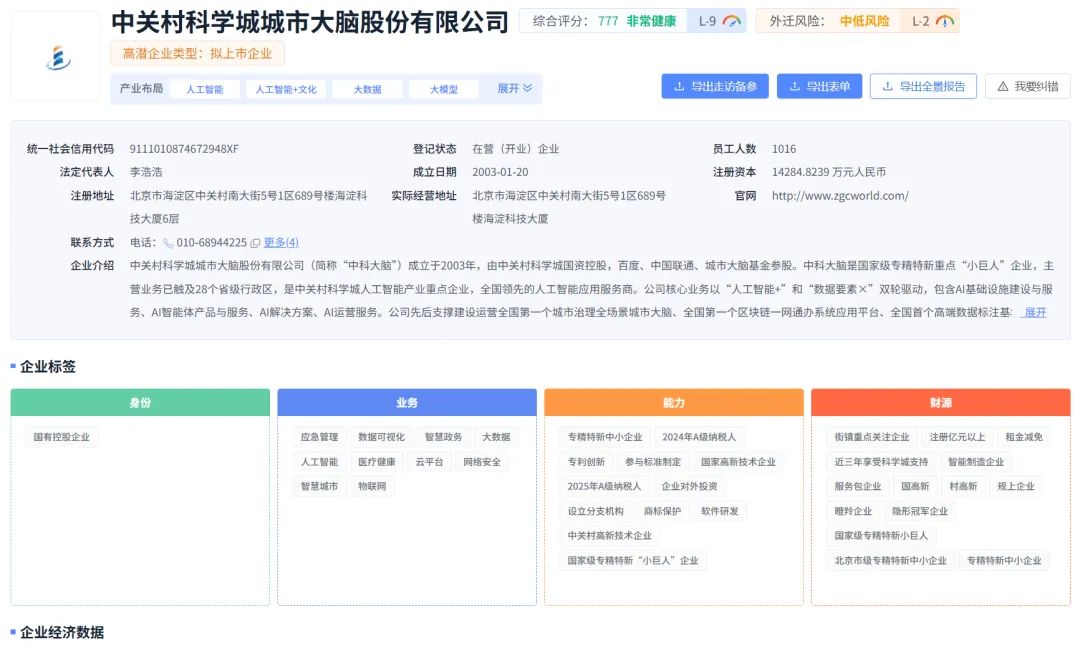Open the official website link zgcworld.com
This screenshot has height=655, width=1080.
coord(840,196)
